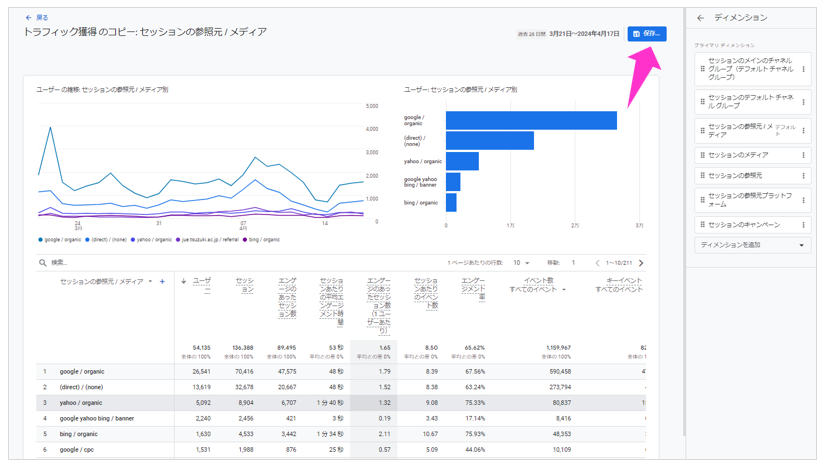This screenshot has height=464, width=824.
Task: Click the users value 26,541
Action: (x=201, y=372)
